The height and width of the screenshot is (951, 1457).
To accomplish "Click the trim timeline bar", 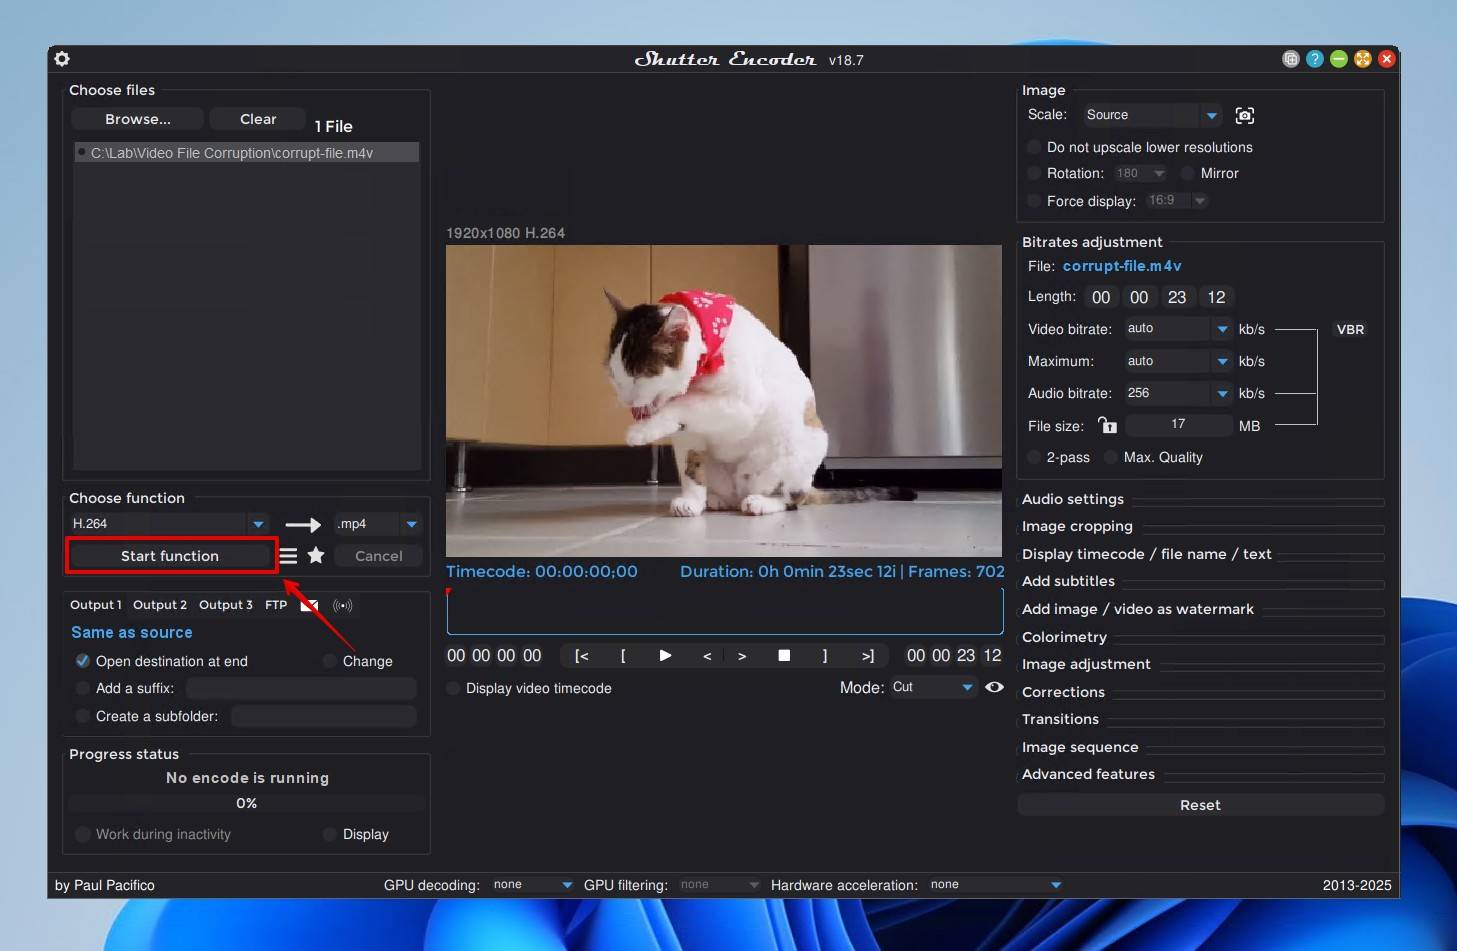I will click(x=725, y=611).
